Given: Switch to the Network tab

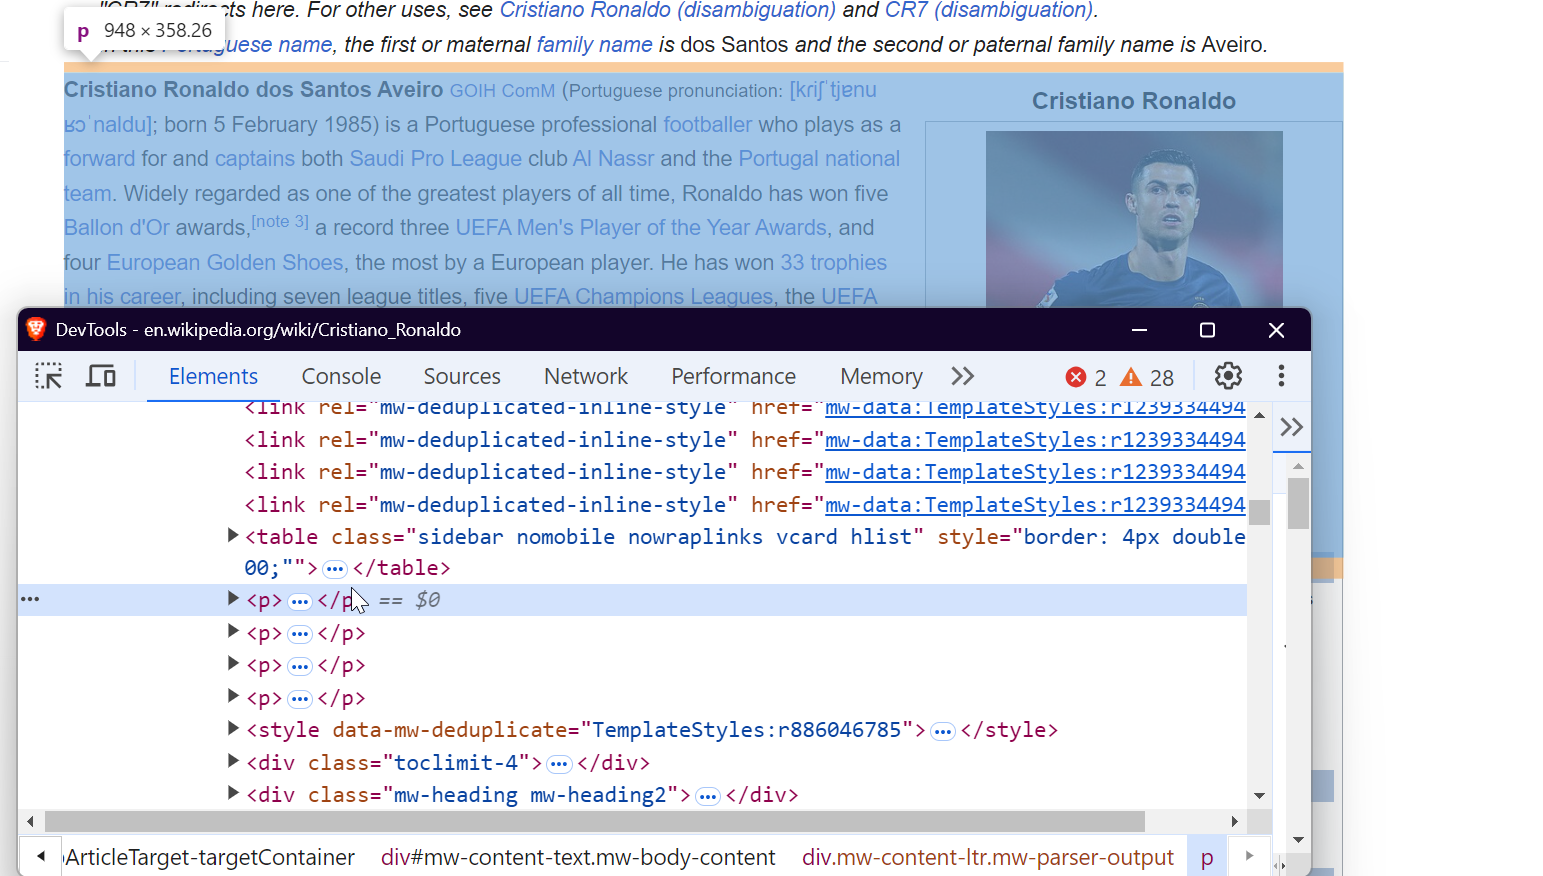Looking at the screenshot, I should click(x=586, y=376).
